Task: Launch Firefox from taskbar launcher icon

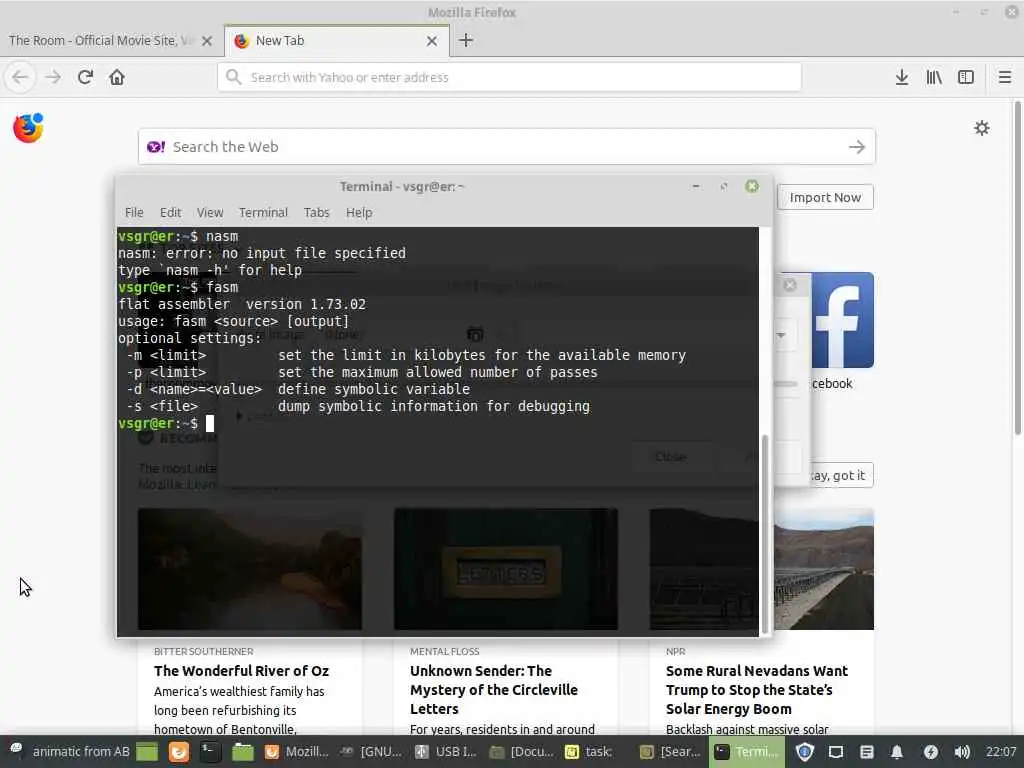Action: point(178,752)
